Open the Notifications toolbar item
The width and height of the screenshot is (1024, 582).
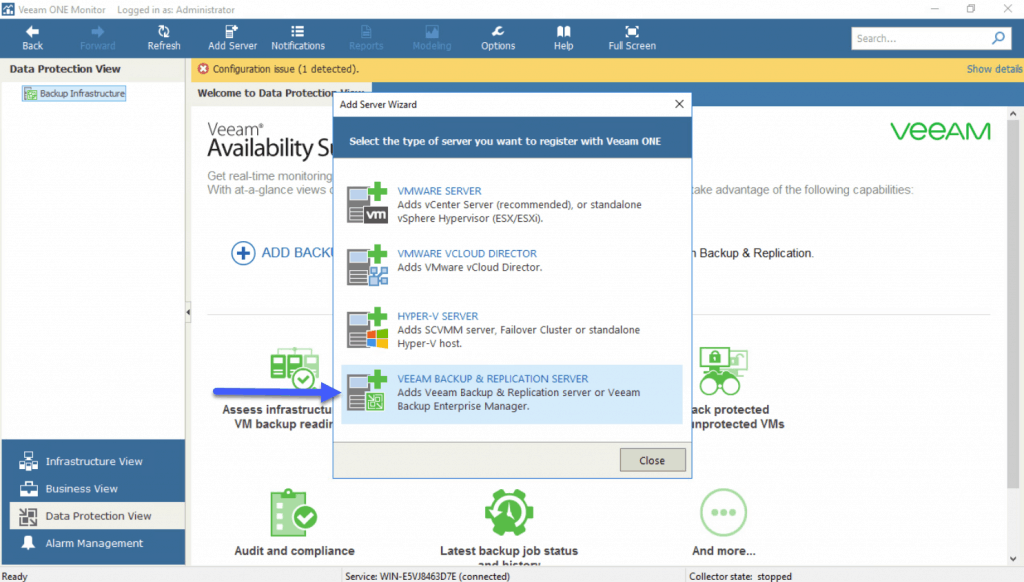coord(298,32)
